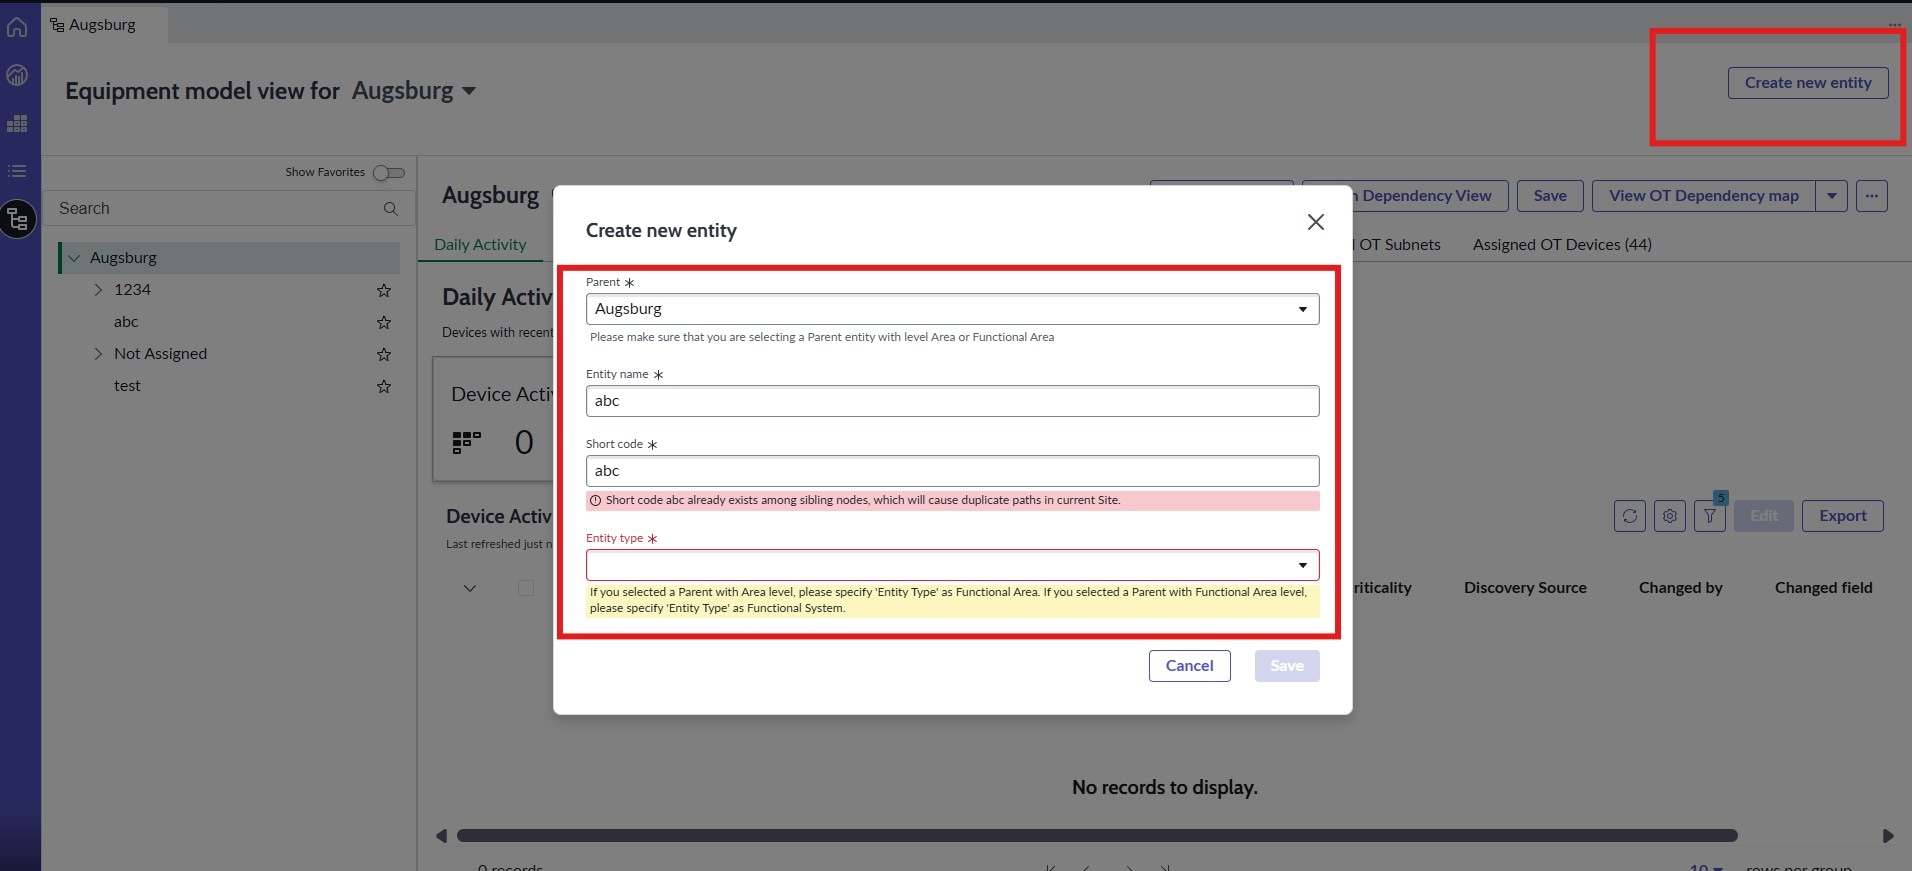Click the Export button
1912x871 pixels.
pyautogui.click(x=1843, y=516)
